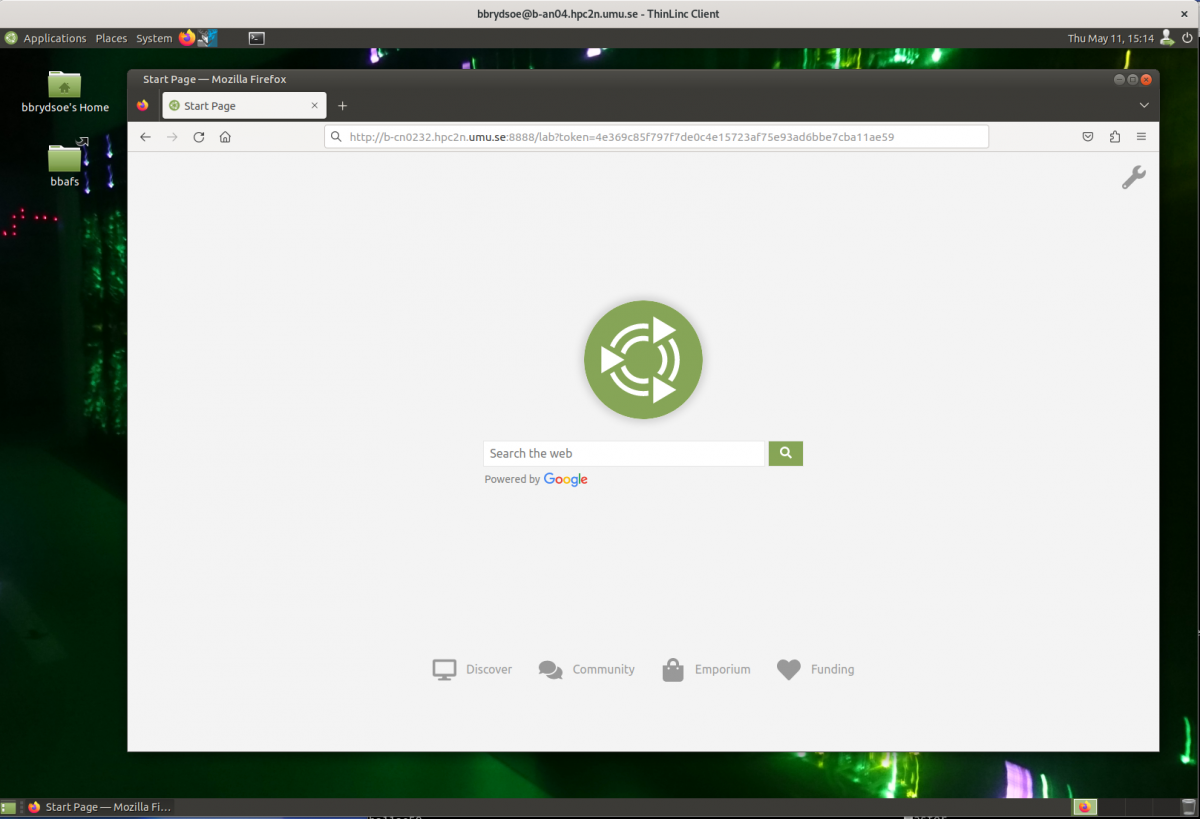Open the Extensions puzzle icon
The height and width of the screenshot is (819, 1200).
pyautogui.click(x=1115, y=137)
